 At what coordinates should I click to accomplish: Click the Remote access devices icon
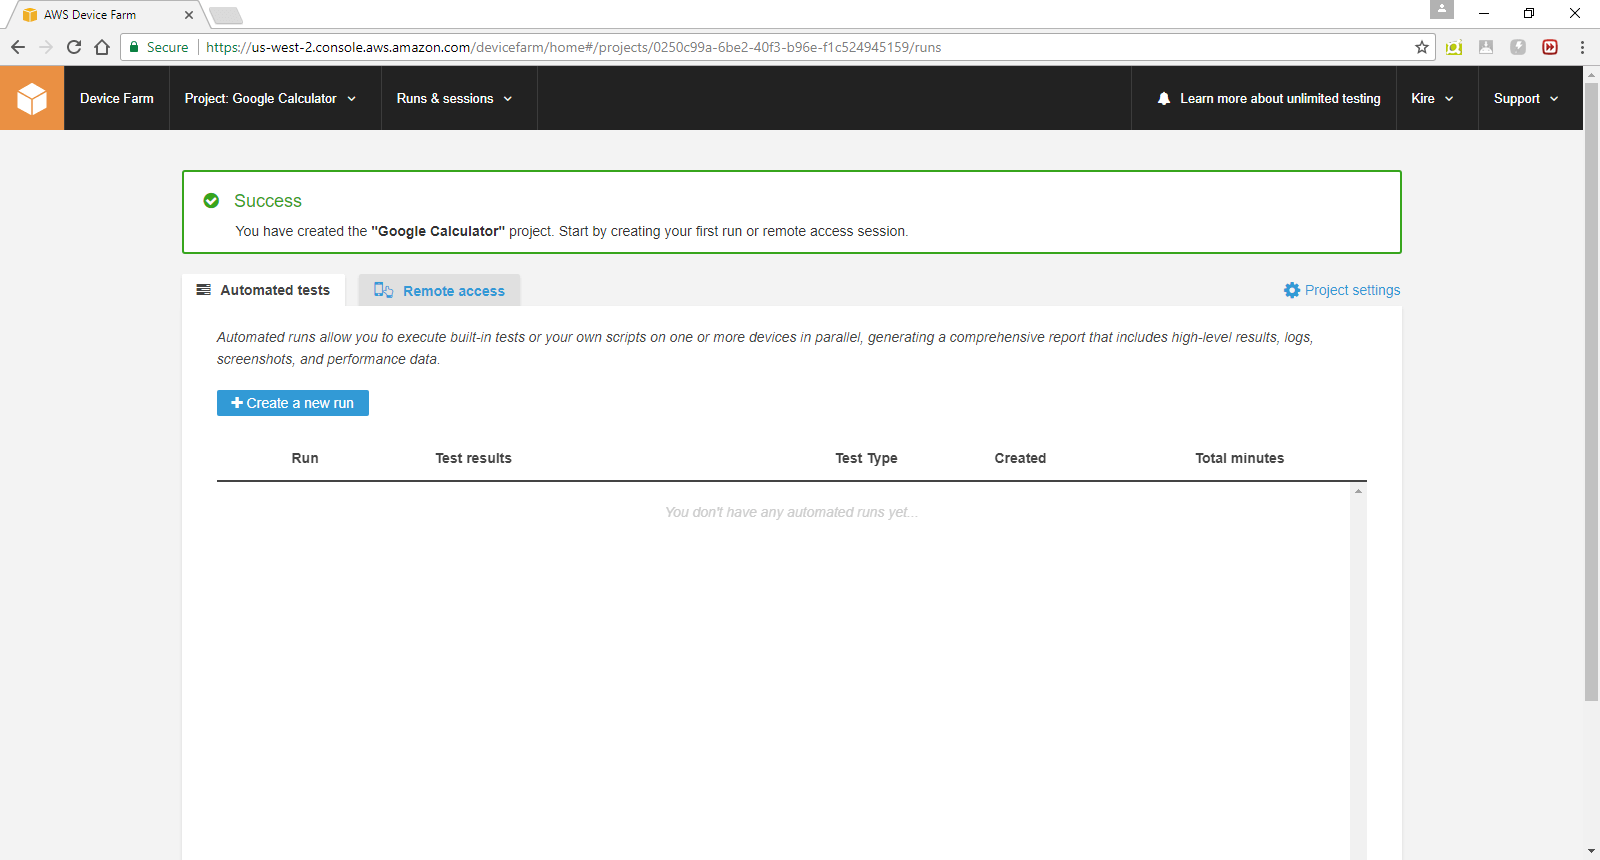pyautogui.click(x=383, y=290)
